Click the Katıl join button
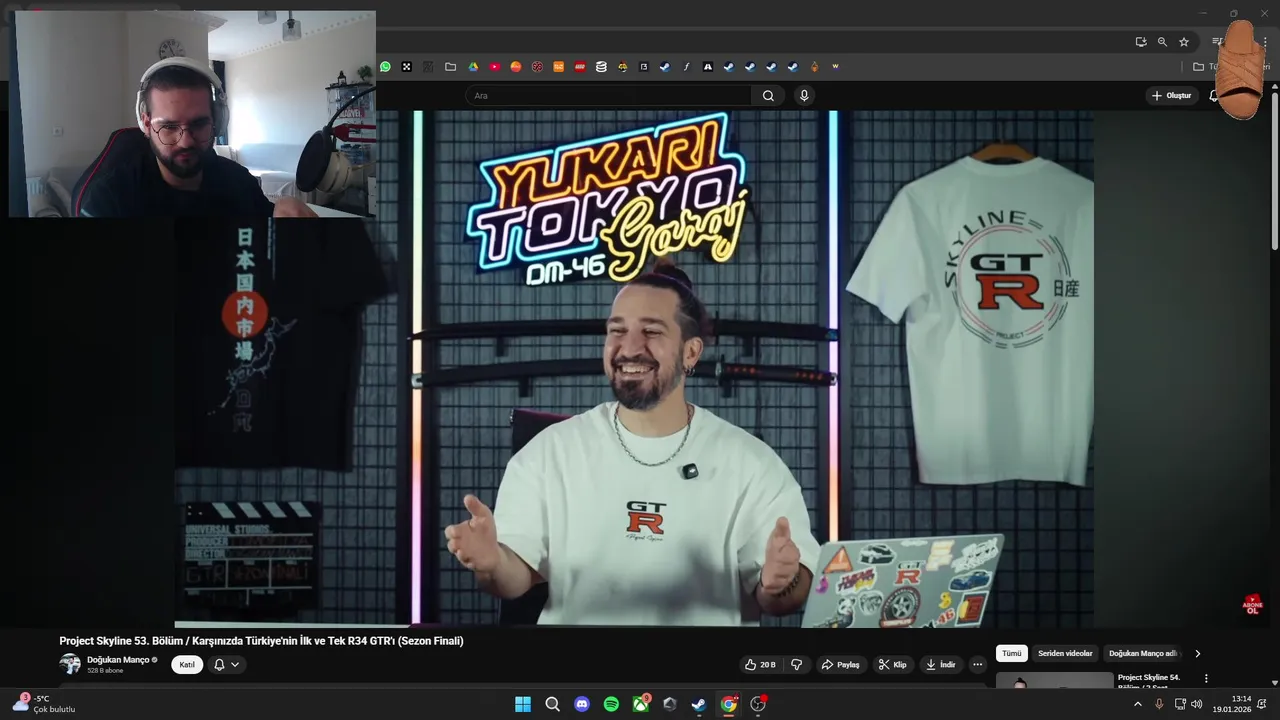The height and width of the screenshot is (720, 1280). point(187,664)
